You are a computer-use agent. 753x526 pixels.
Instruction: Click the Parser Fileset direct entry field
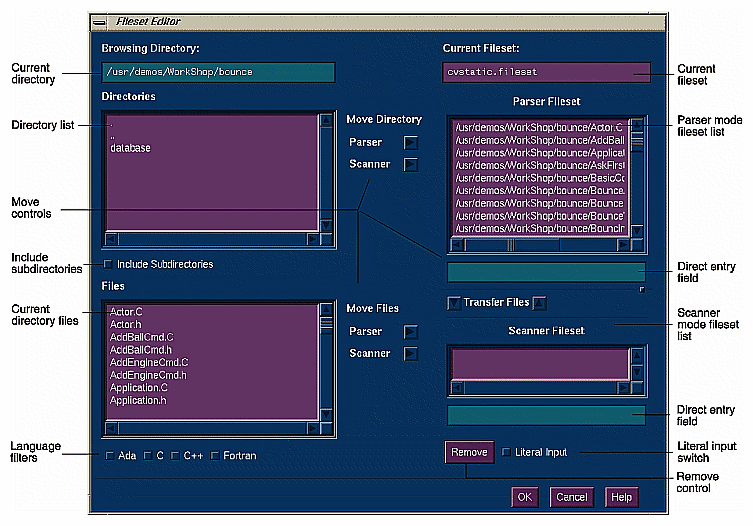click(x=547, y=272)
